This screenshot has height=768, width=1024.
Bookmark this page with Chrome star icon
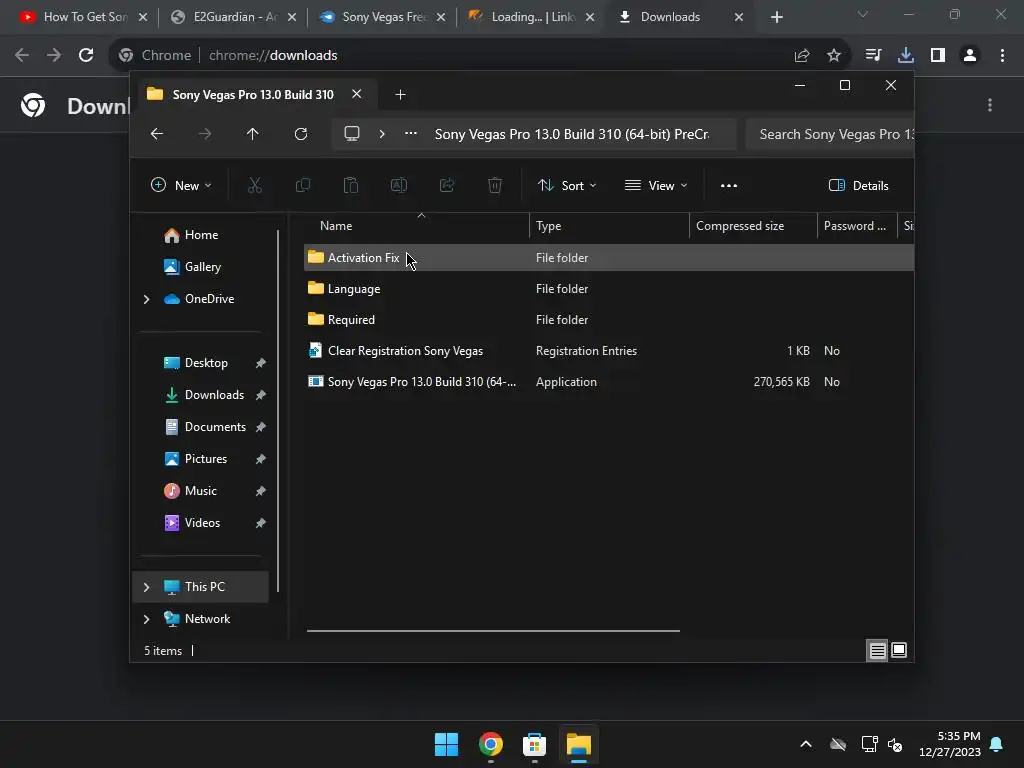pyautogui.click(x=834, y=56)
